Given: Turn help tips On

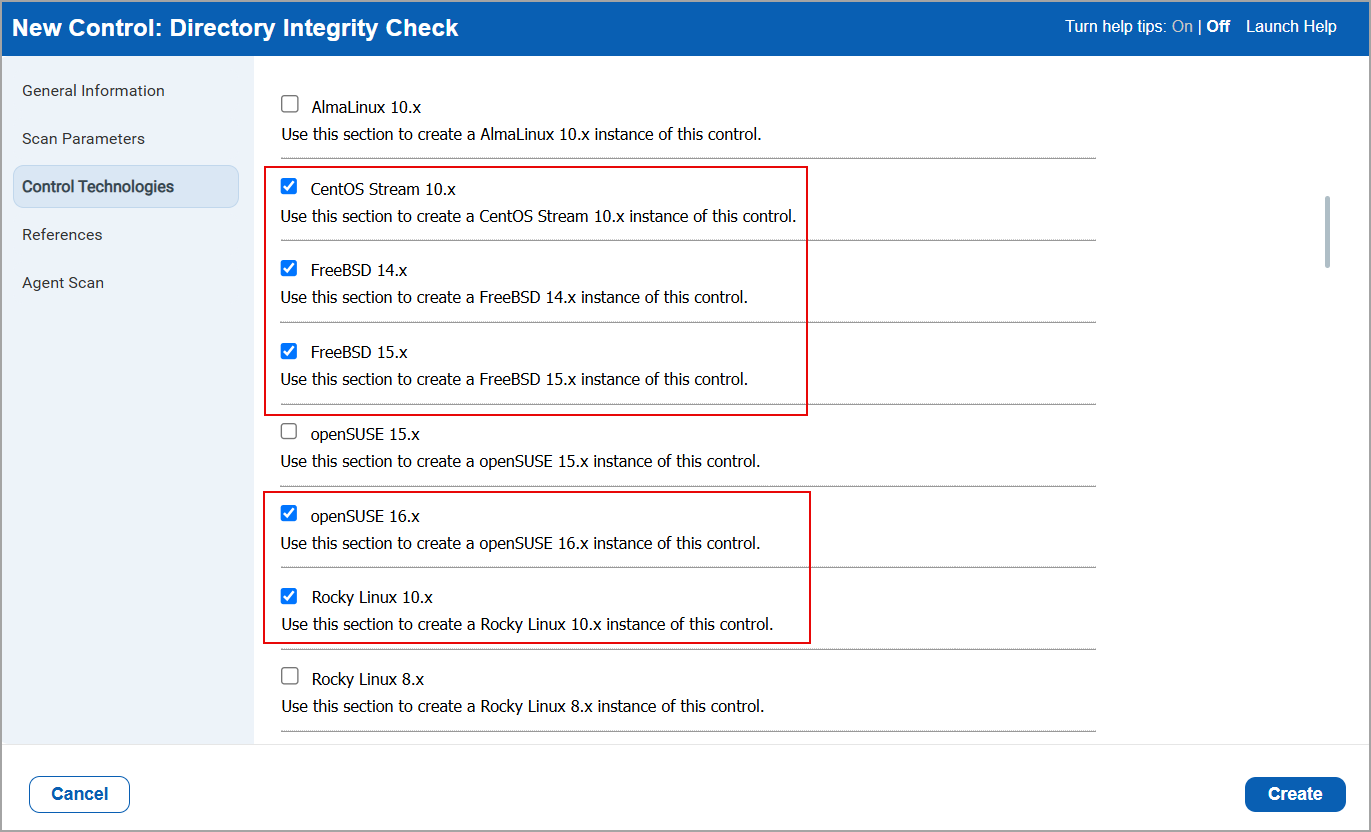Looking at the screenshot, I should pyautogui.click(x=1182, y=27).
